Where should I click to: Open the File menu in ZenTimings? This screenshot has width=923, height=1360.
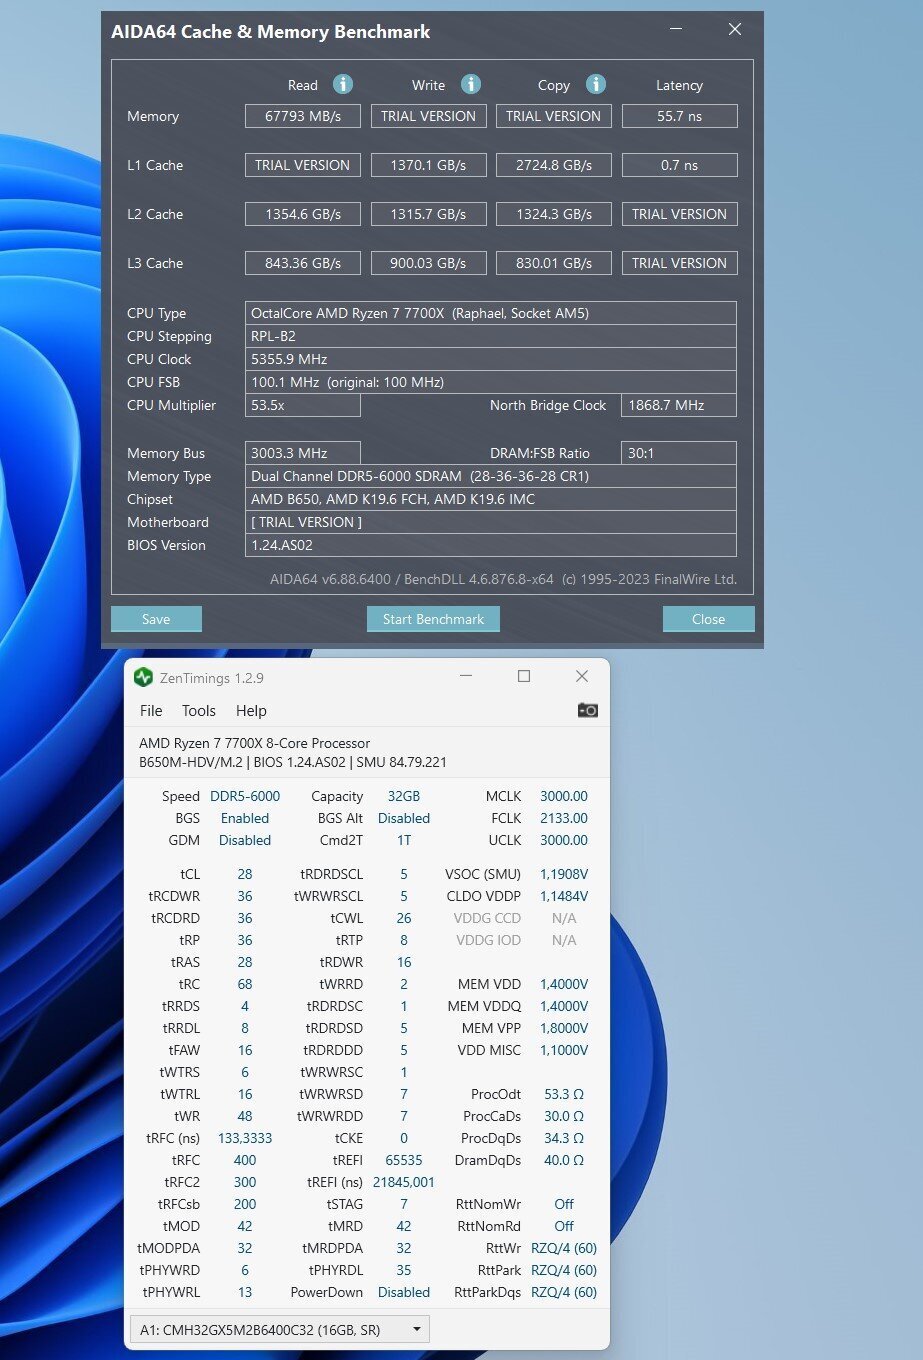coord(151,711)
